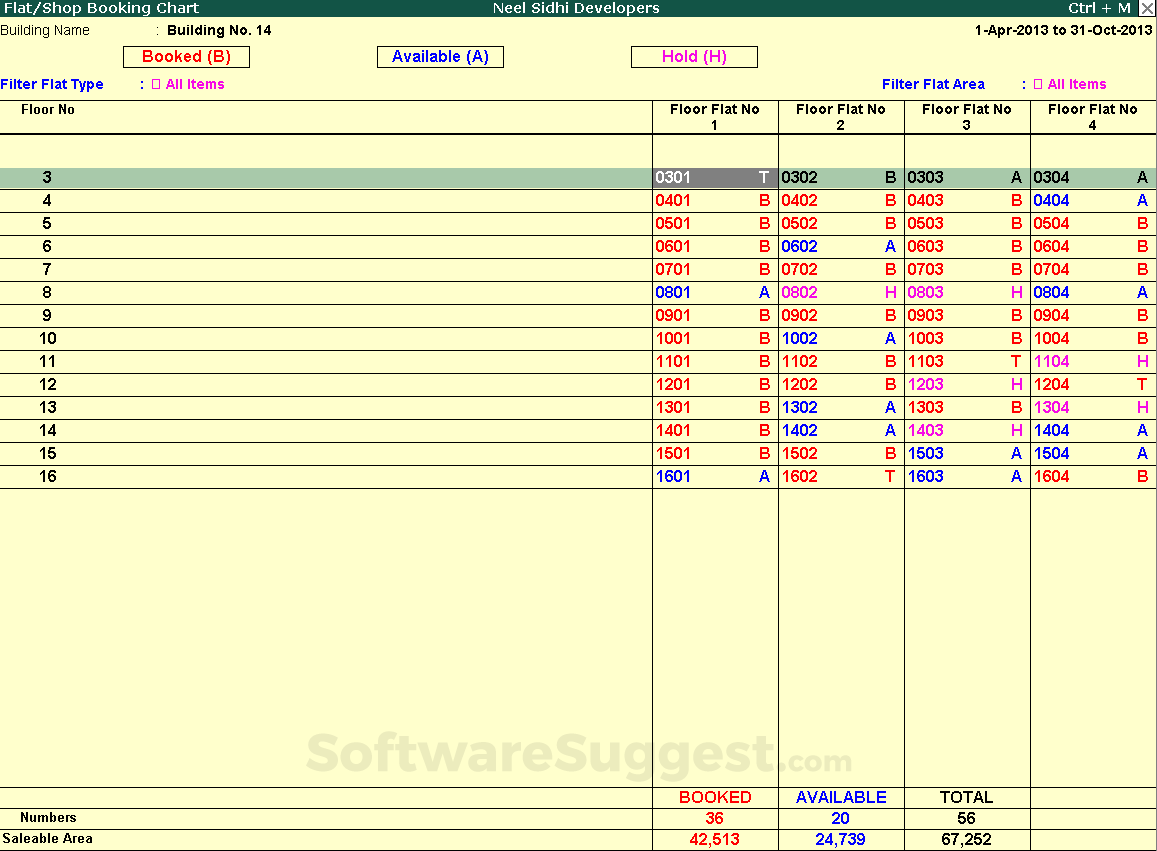Open flat 0802 marked on Hold

[839, 292]
